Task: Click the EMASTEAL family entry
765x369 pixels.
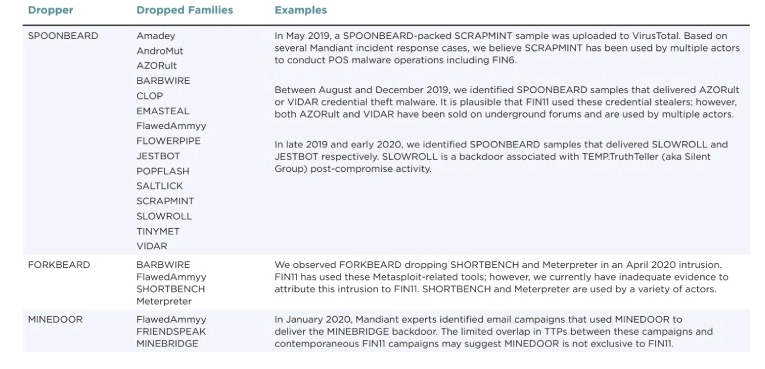Action: [162, 111]
